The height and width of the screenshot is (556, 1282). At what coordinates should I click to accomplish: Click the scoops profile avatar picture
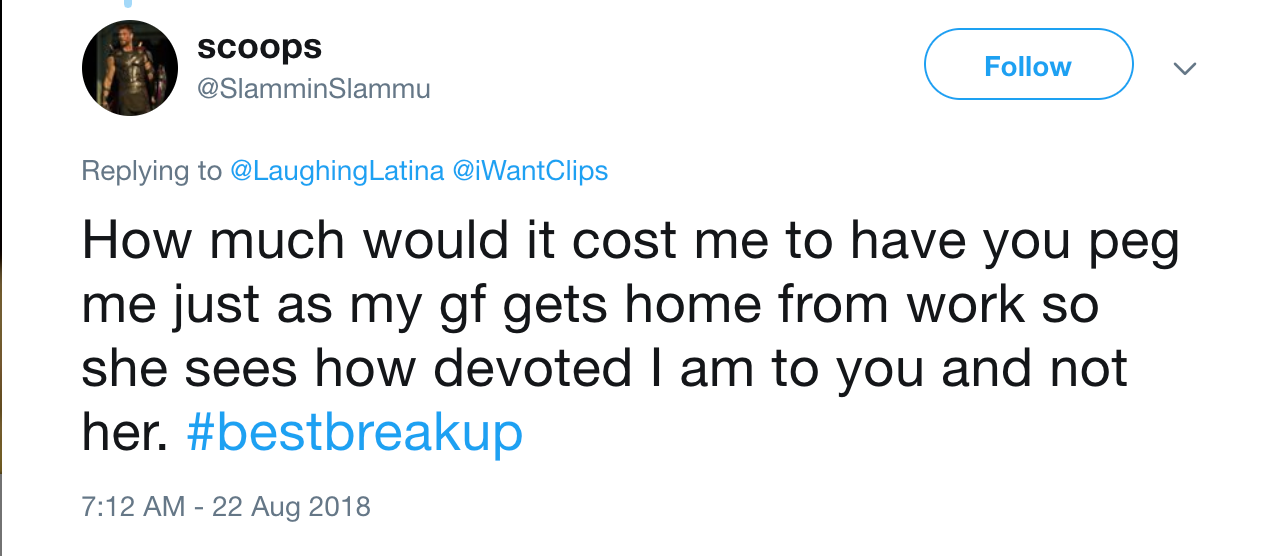tap(129, 68)
